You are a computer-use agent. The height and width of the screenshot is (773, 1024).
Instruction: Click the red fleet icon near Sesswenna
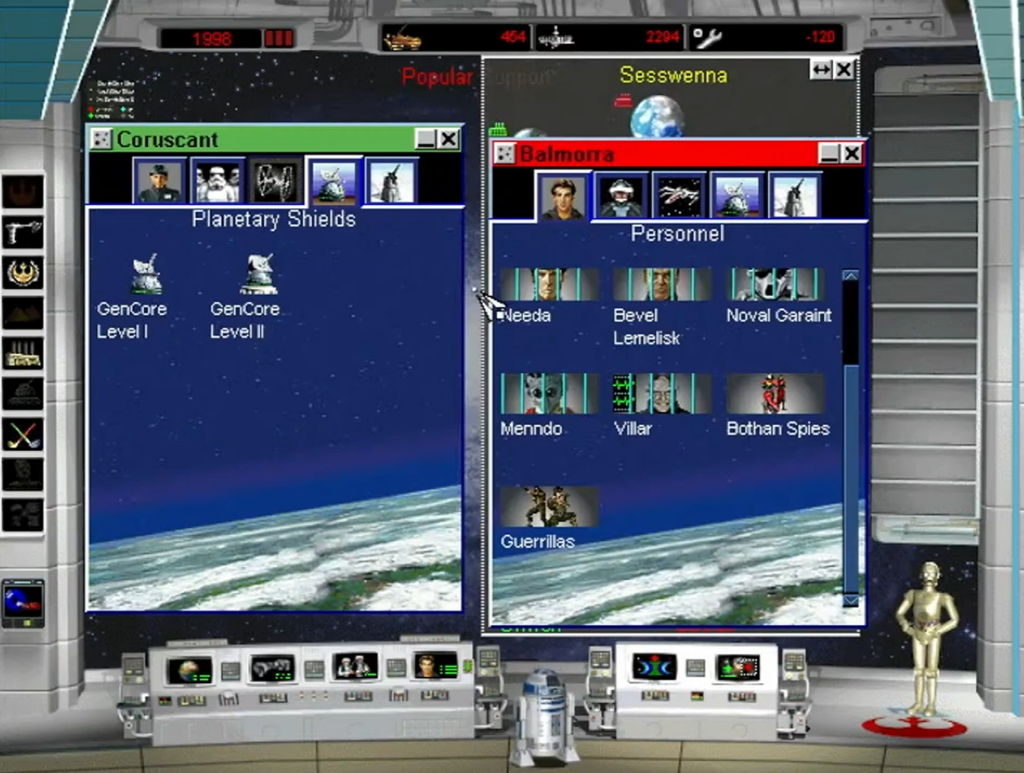pos(623,101)
